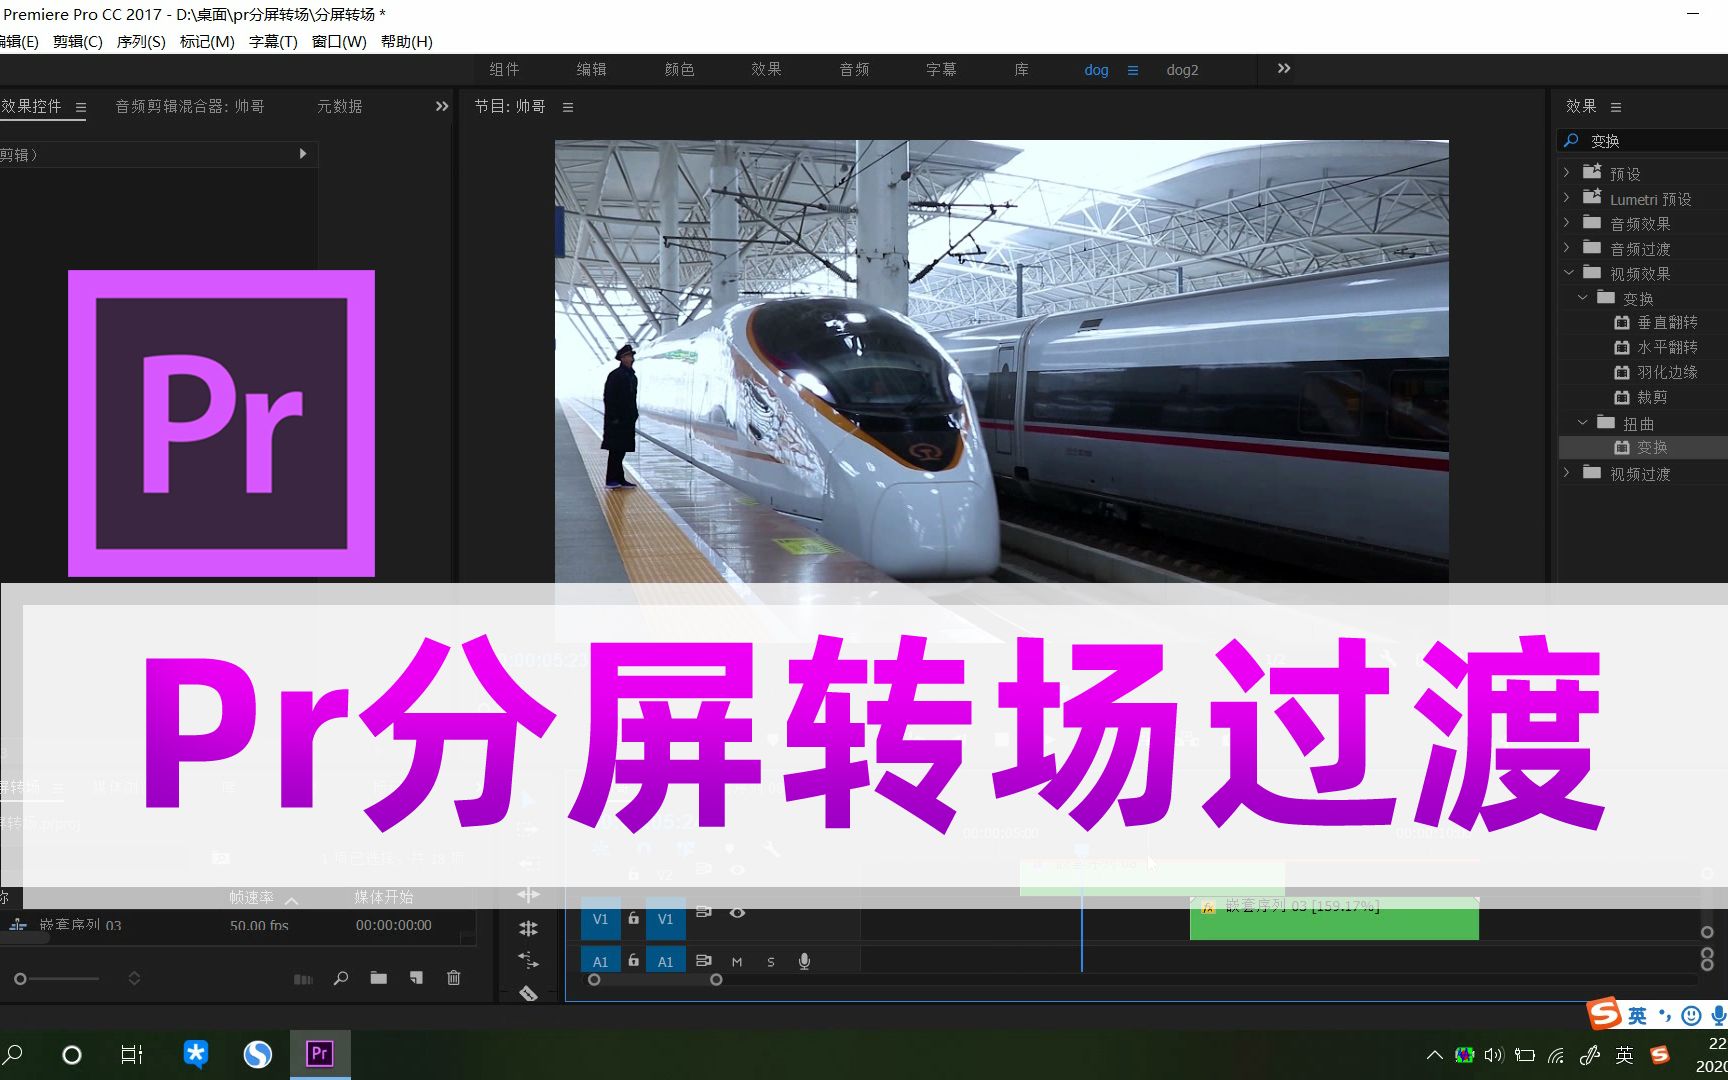1728x1080 pixels.
Task: Show overflow panels in the source panel group
Action: click(x=442, y=106)
